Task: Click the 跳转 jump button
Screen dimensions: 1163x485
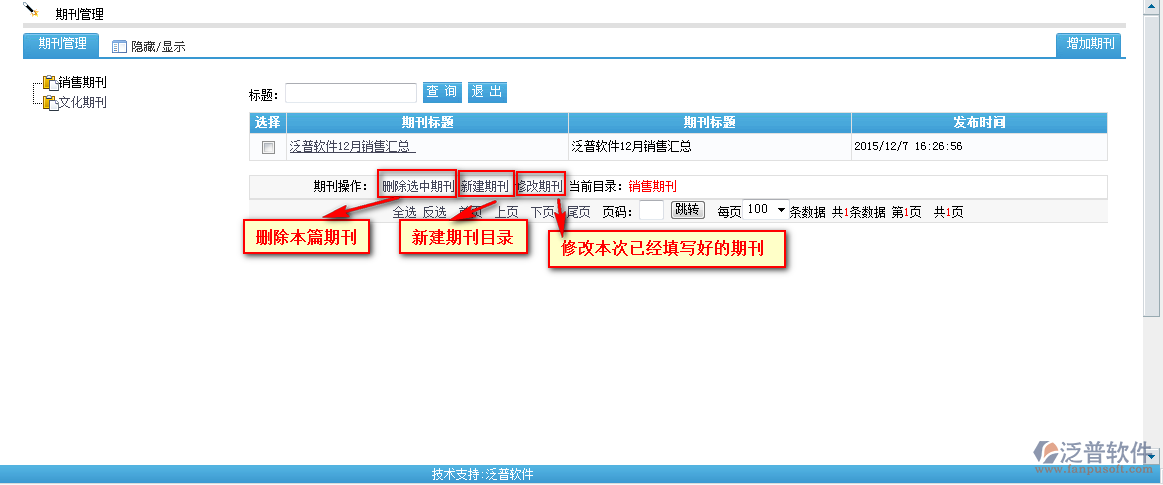Action: coord(687,210)
